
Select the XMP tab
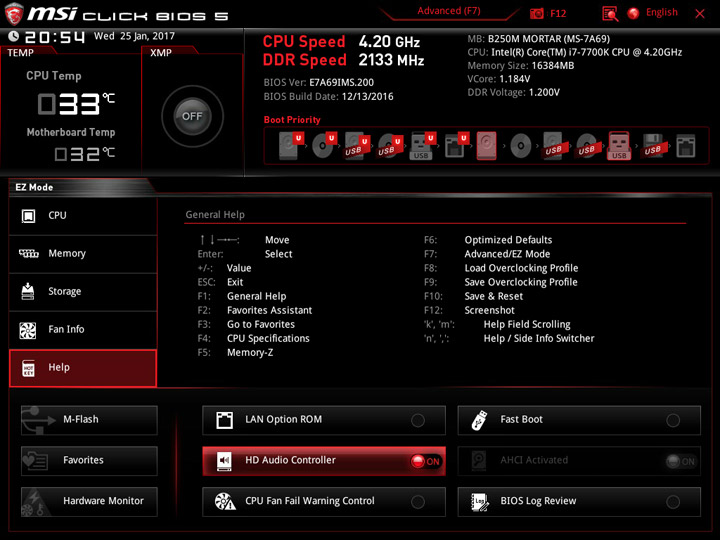pyautogui.click(x=161, y=53)
